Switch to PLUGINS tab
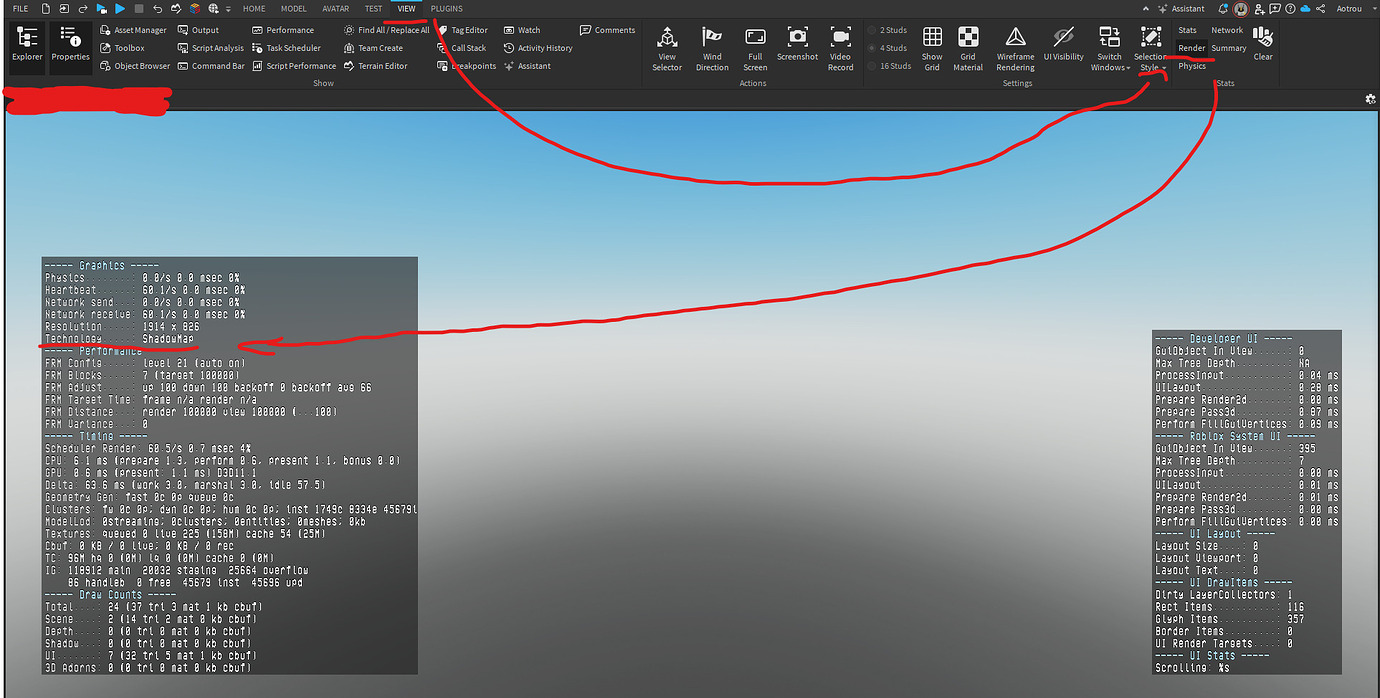Viewport: 1380px width, 698px height. pyautogui.click(x=446, y=8)
